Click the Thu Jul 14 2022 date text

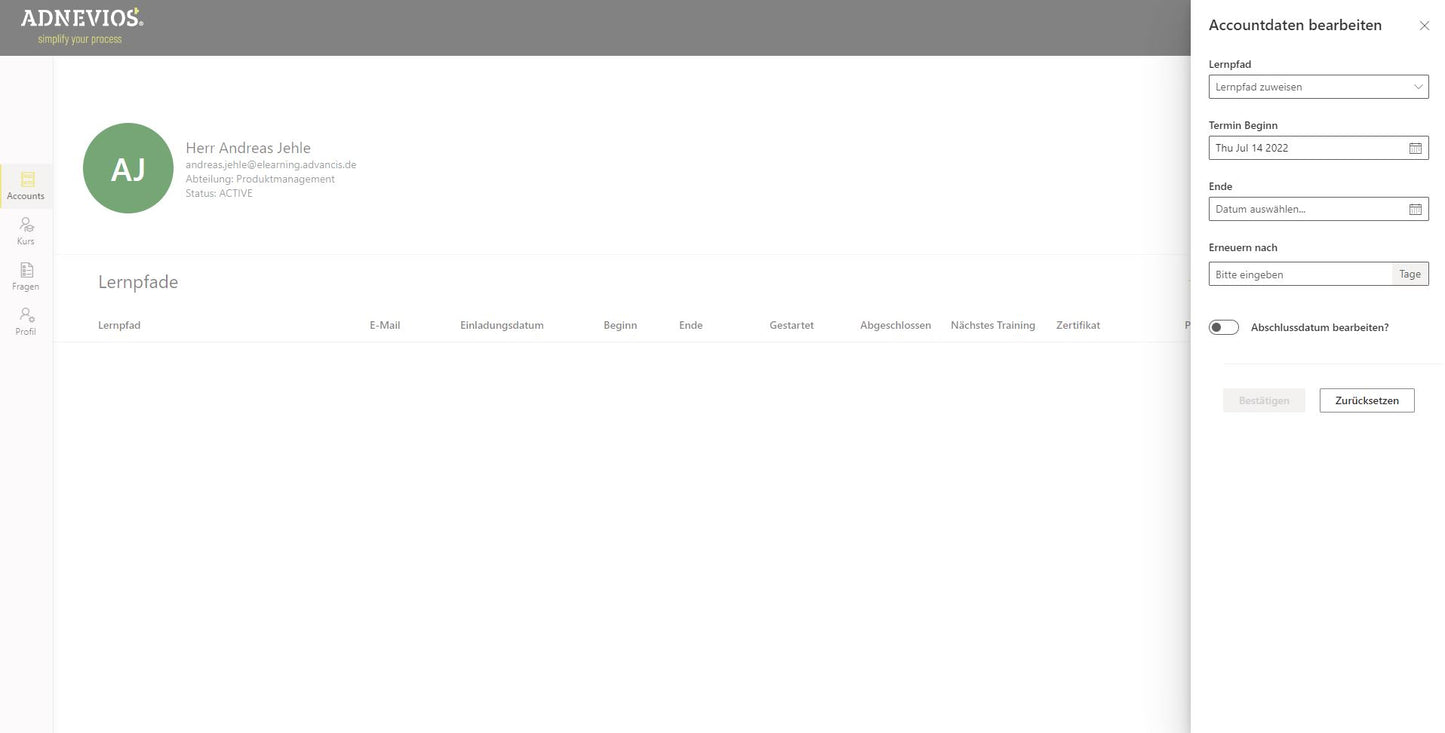1252,148
